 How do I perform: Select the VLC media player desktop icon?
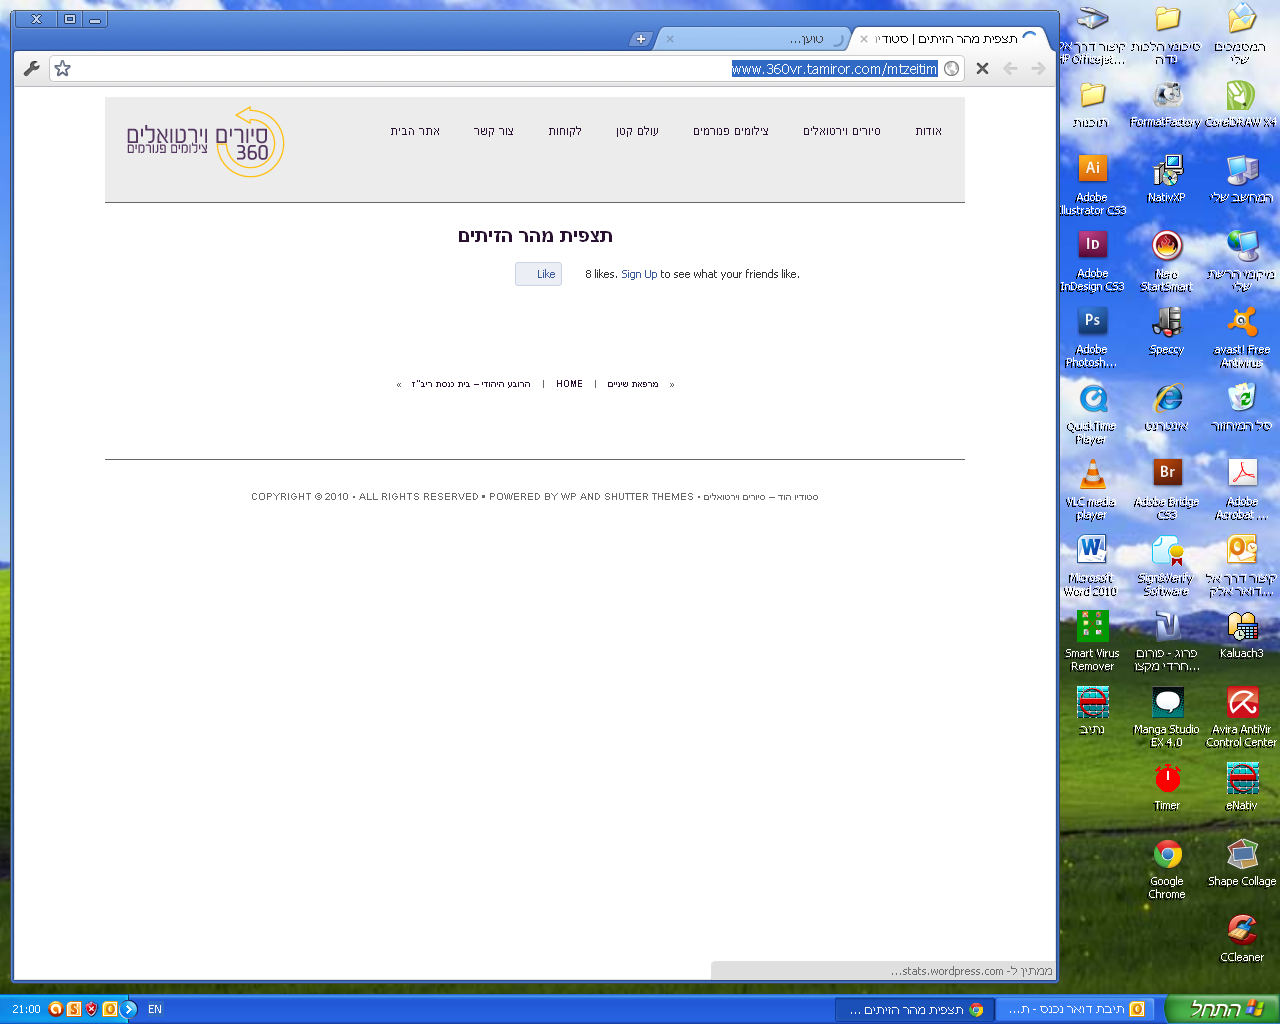coord(1092,489)
